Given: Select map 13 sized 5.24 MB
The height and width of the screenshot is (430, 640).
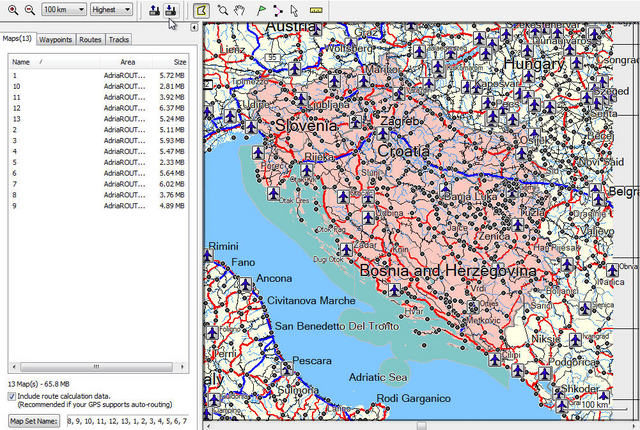Looking at the screenshot, I should click(98, 119).
